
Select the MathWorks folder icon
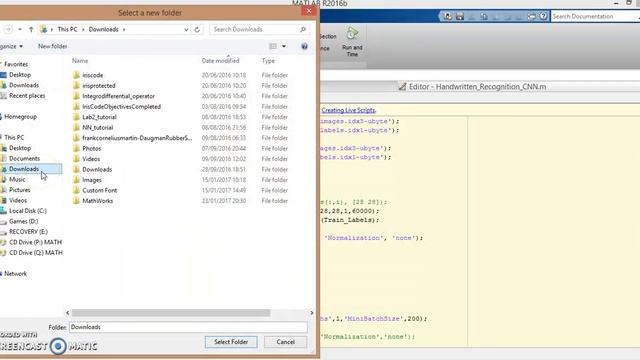(x=76, y=201)
